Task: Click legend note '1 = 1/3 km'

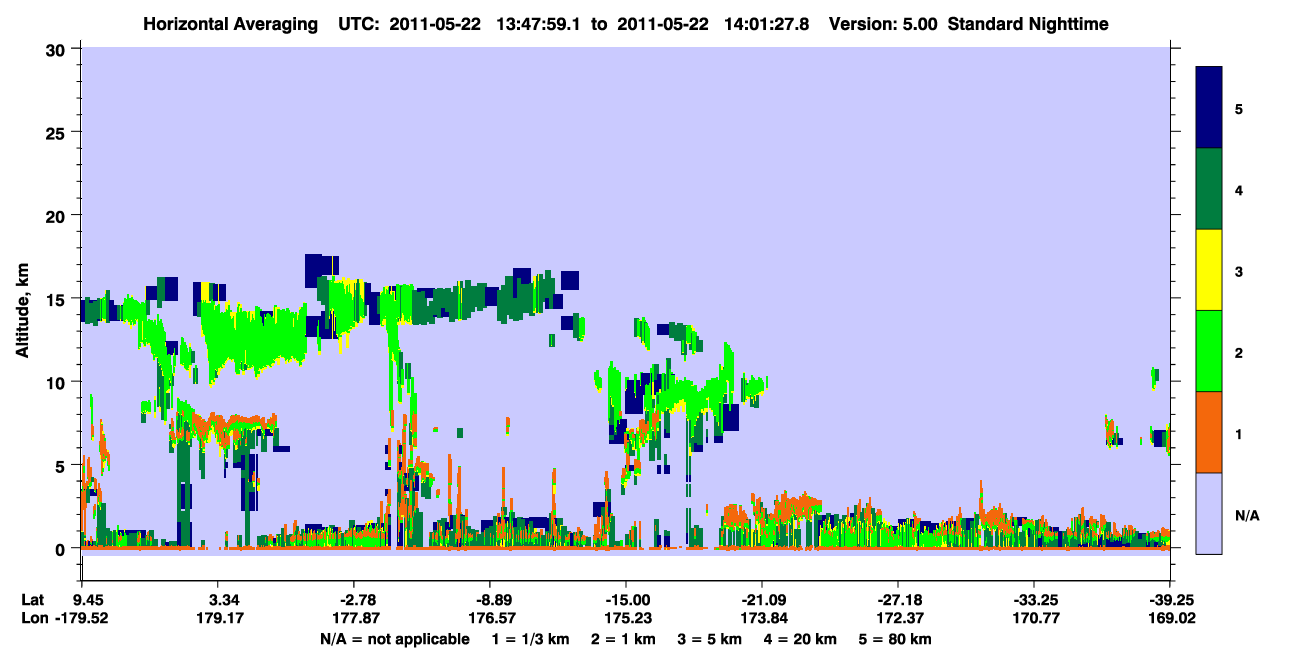Action: coord(531,639)
